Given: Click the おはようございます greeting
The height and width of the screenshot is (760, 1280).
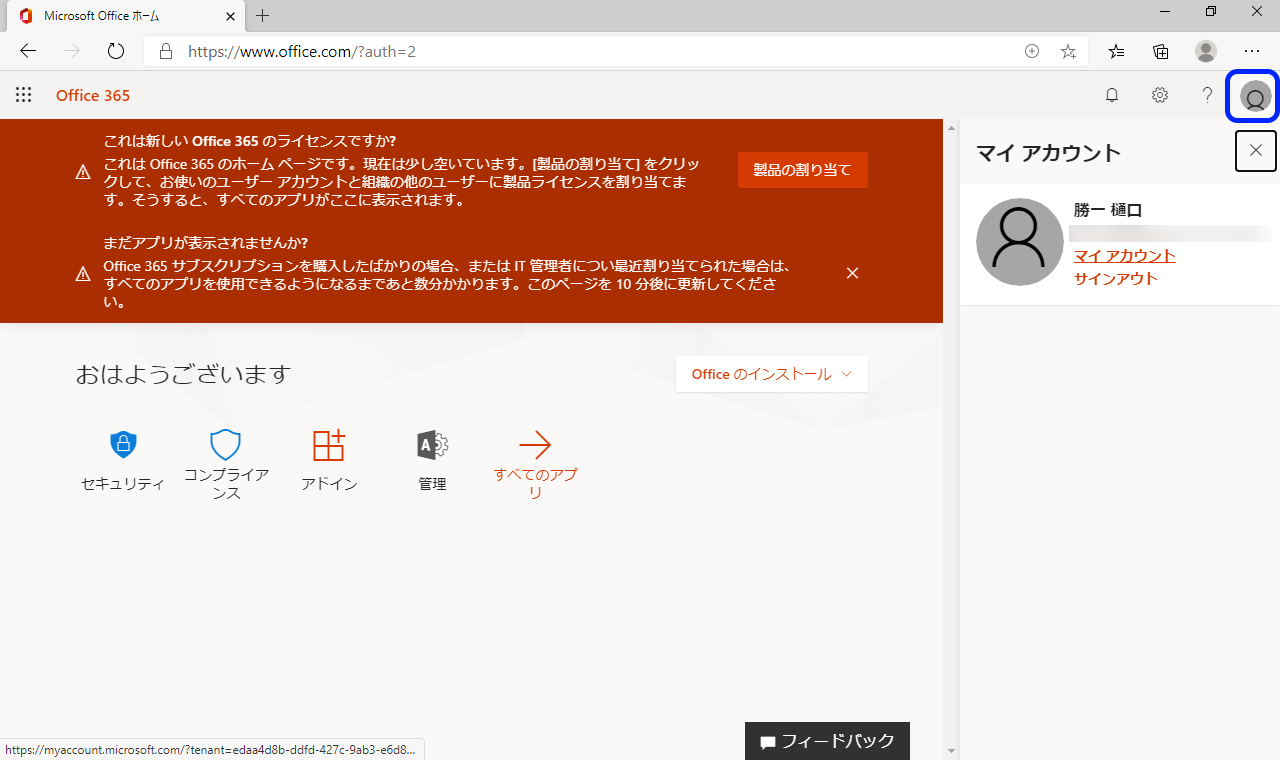Looking at the screenshot, I should tap(183, 374).
